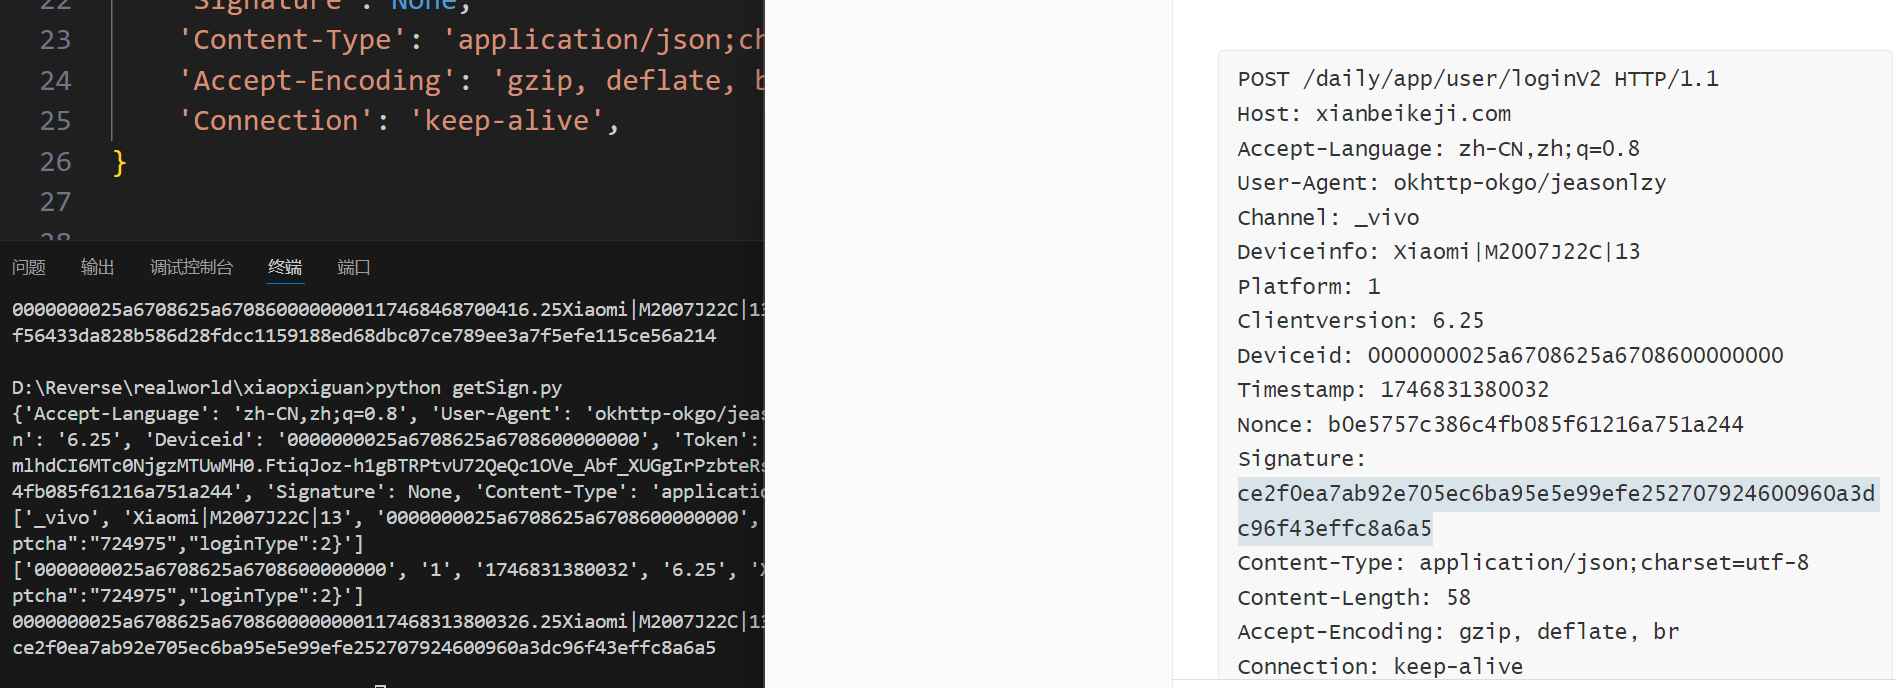Screen dimensions: 1896x688
Task: Click the xianbeikeji.com host value
Action: [x=1413, y=114]
